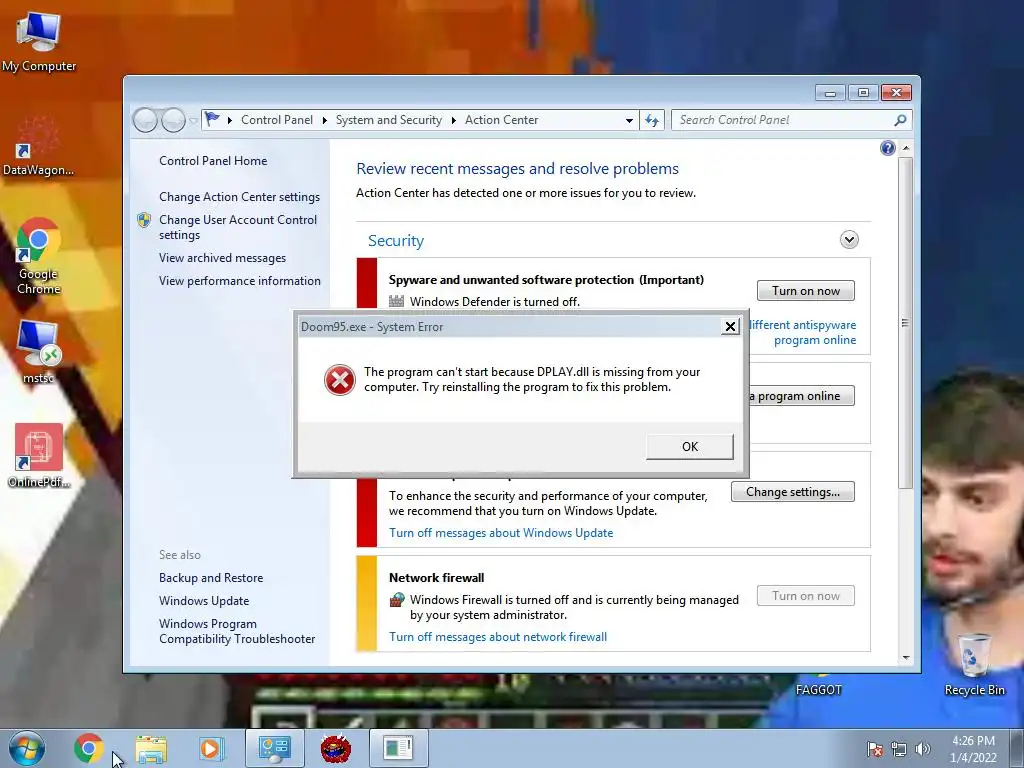1024x768 pixels.
Task: Open network icon in system tray
Action: 899,749
